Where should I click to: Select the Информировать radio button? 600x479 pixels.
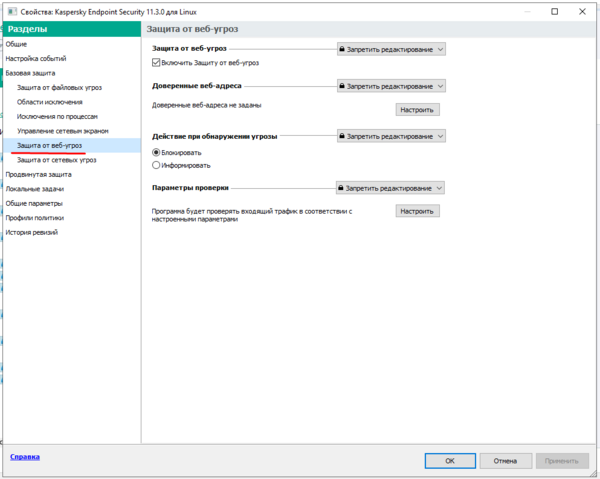point(156,165)
